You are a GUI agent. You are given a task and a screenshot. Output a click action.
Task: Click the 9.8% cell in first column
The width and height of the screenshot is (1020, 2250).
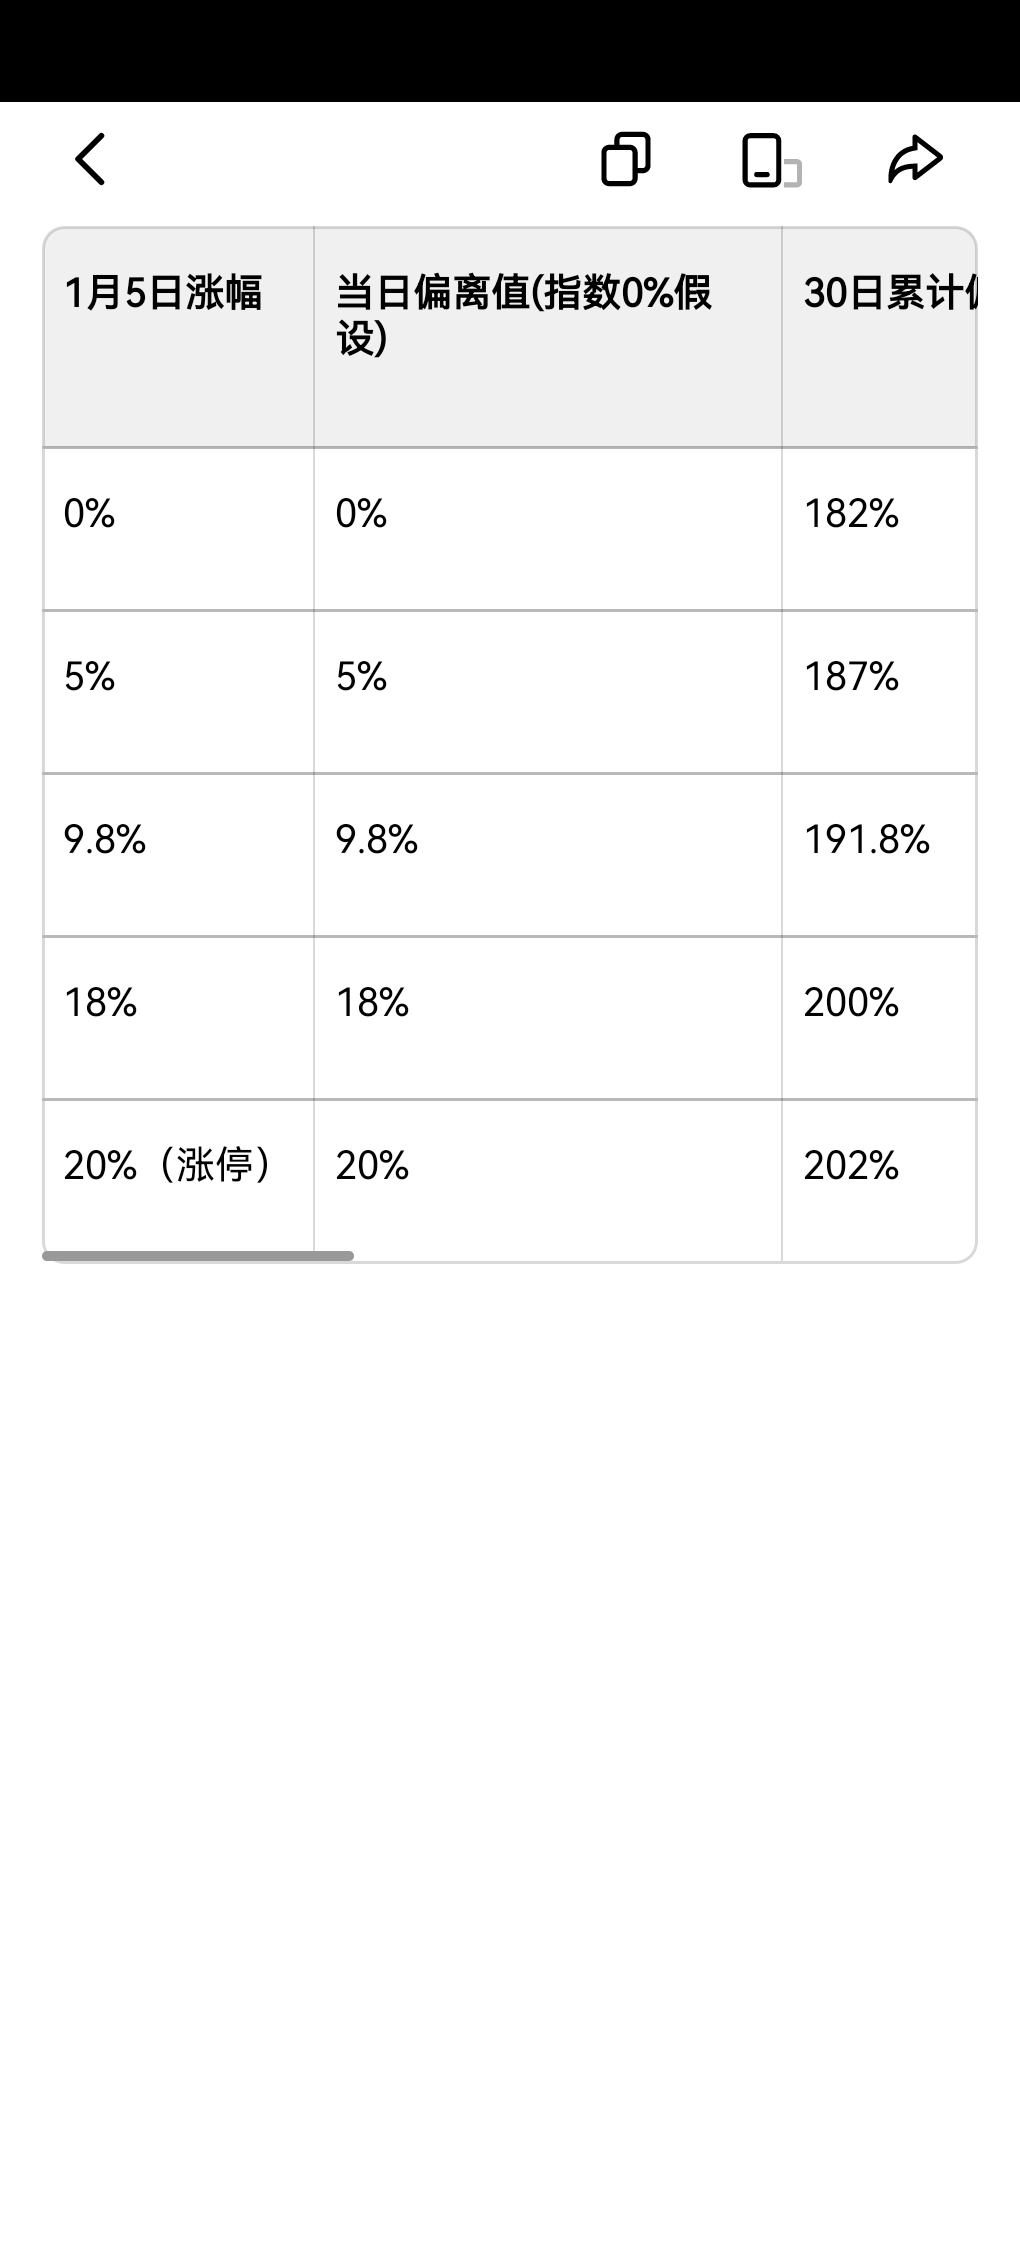point(105,840)
